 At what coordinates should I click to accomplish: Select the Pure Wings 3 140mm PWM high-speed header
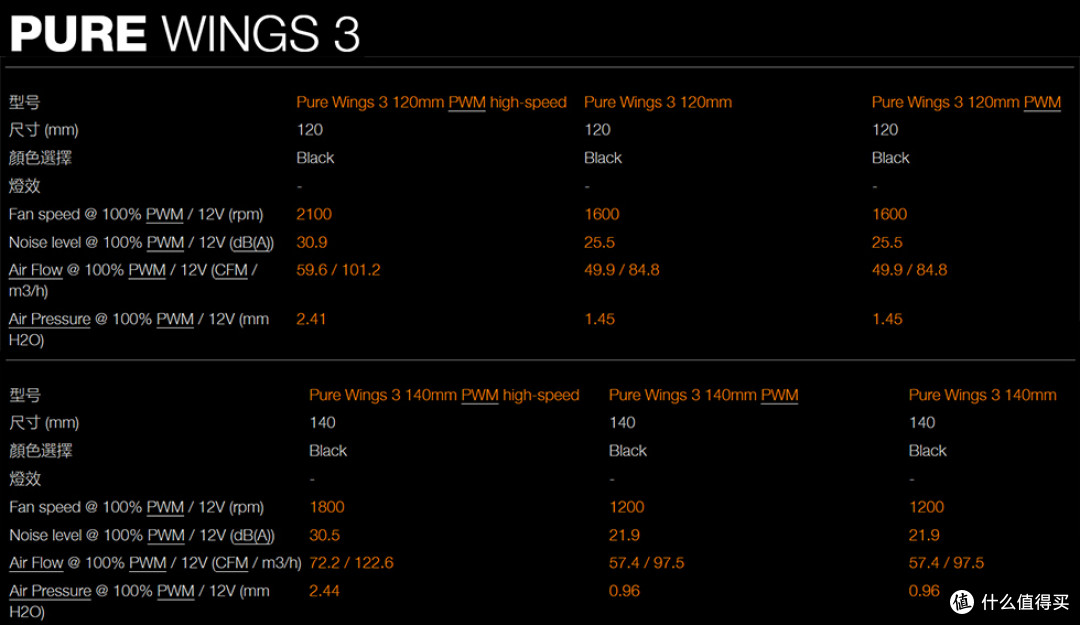444,395
